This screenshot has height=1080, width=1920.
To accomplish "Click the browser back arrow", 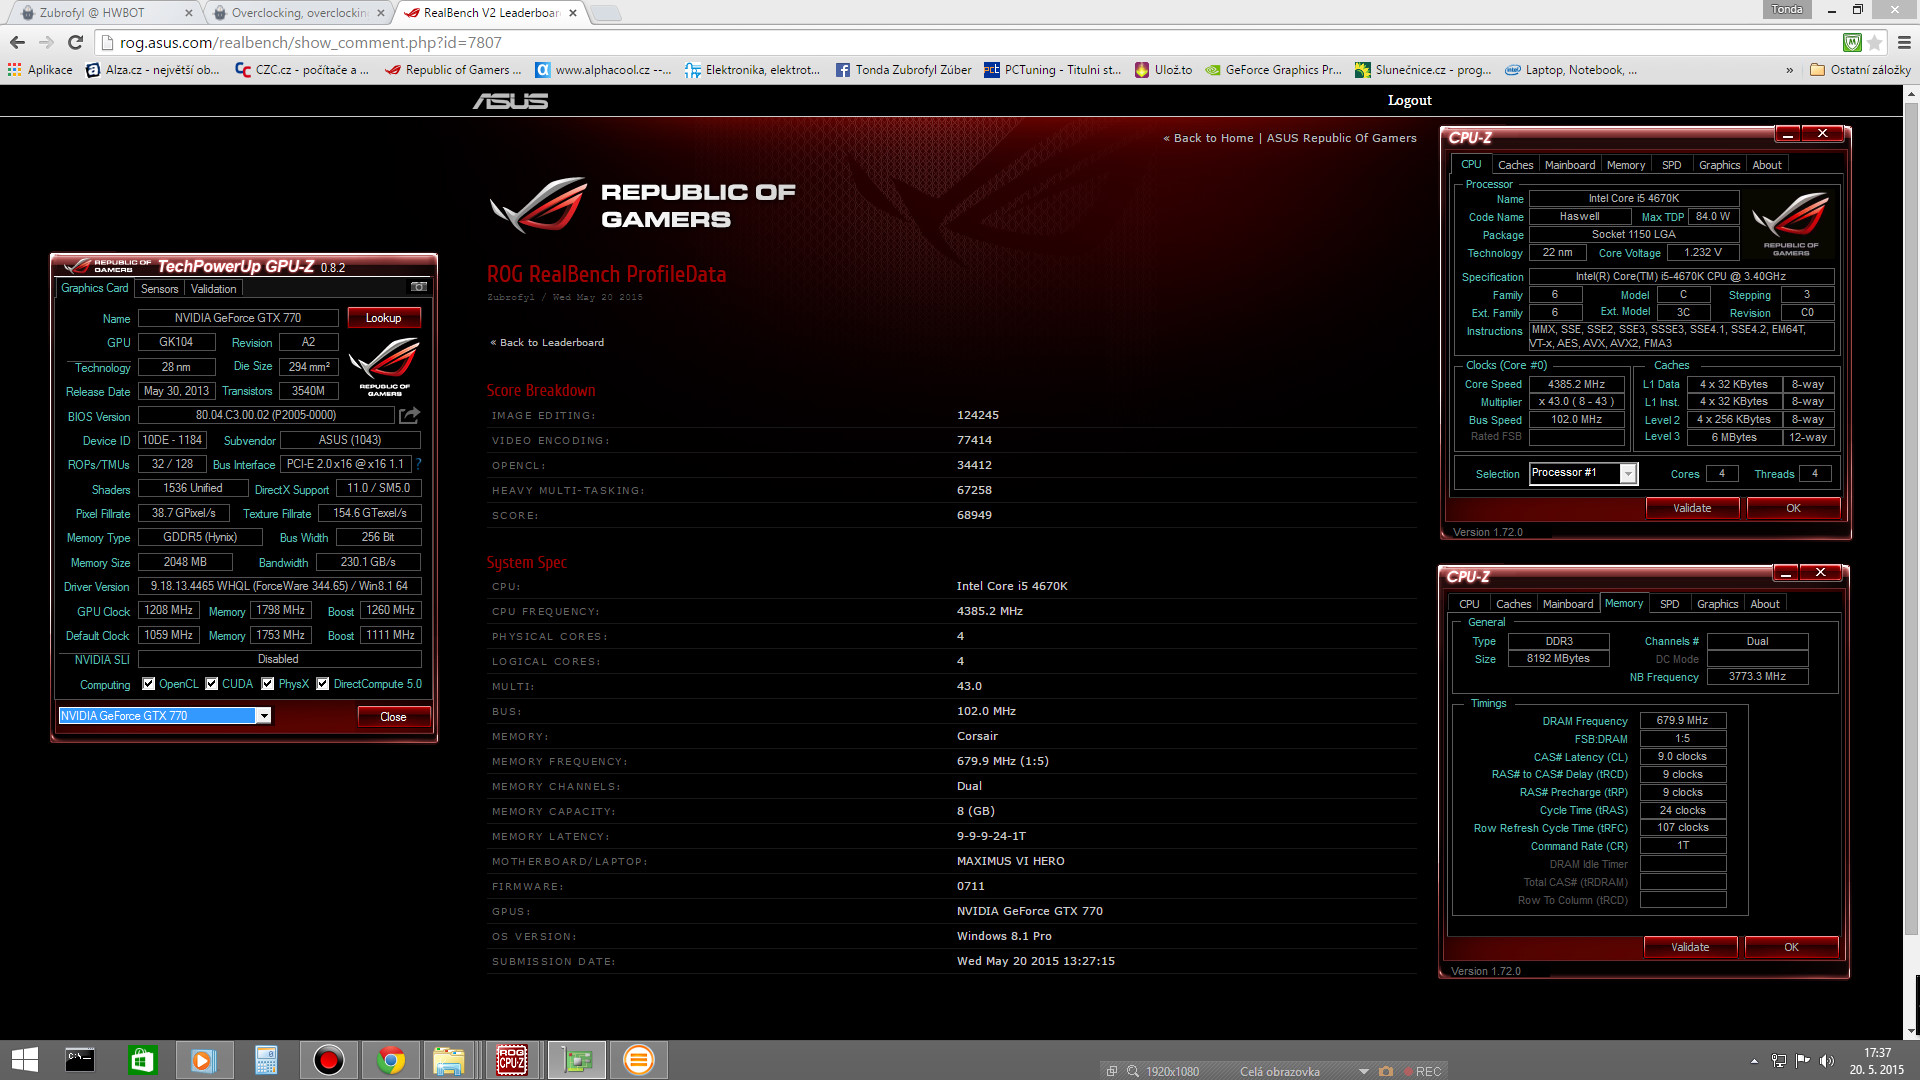I will click(x=17, y=42).
